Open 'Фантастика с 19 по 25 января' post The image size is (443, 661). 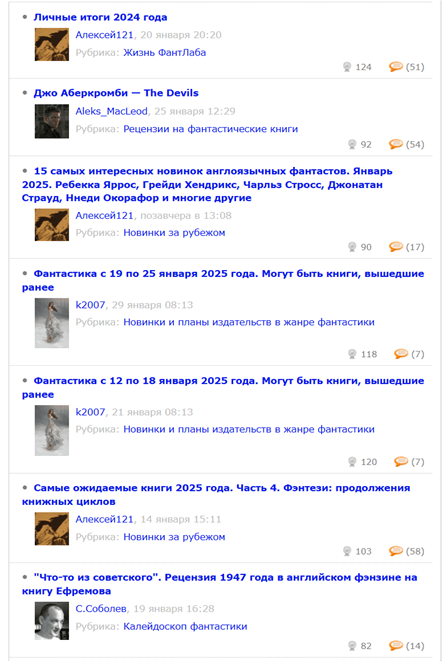tap(223, 280)
